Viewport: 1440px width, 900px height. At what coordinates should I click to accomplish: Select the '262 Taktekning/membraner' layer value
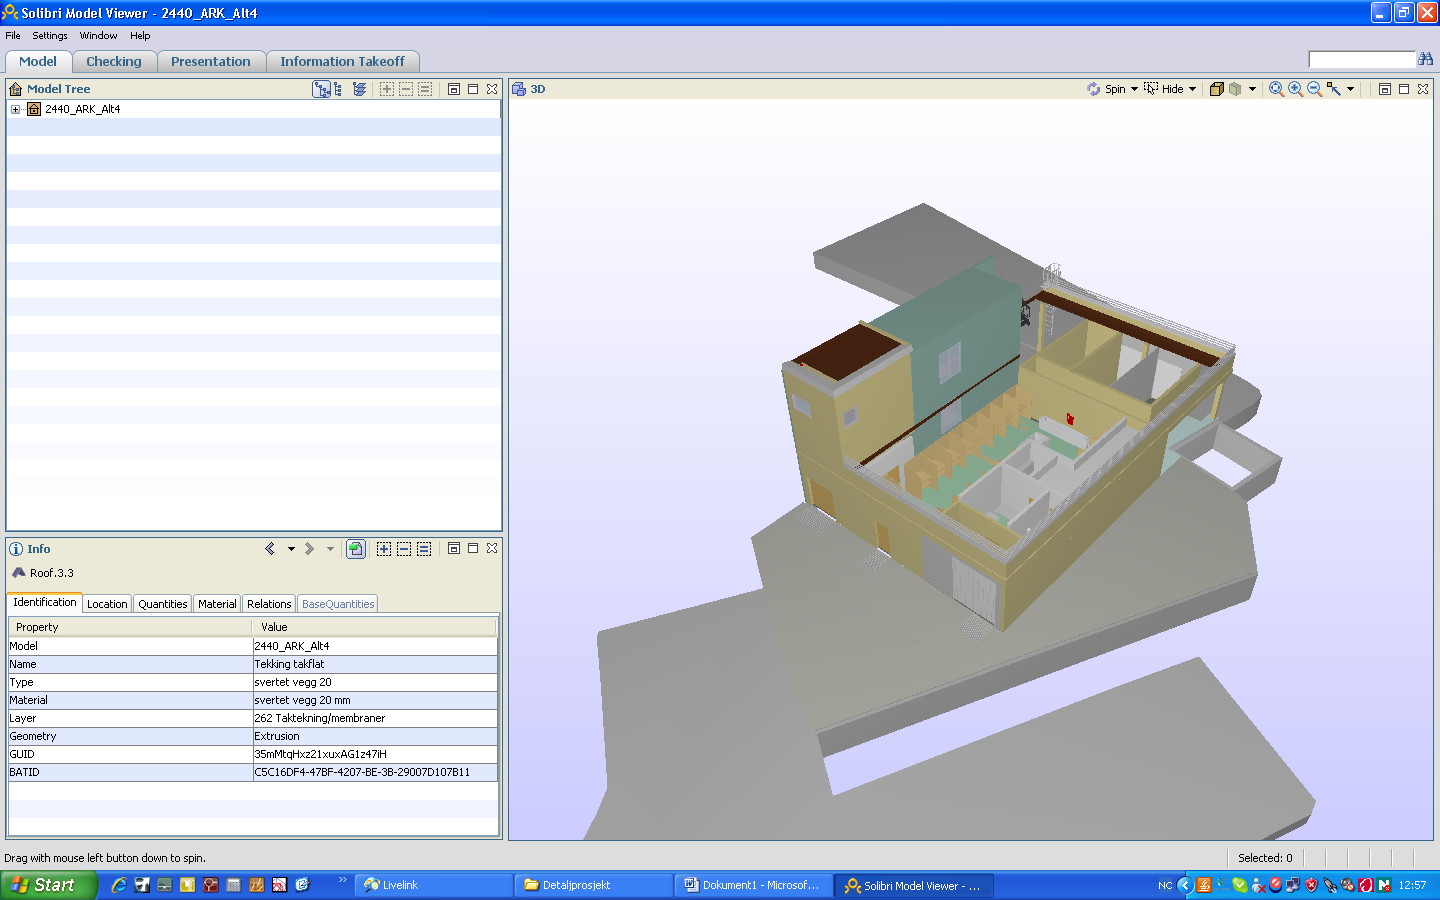point(375,718)
